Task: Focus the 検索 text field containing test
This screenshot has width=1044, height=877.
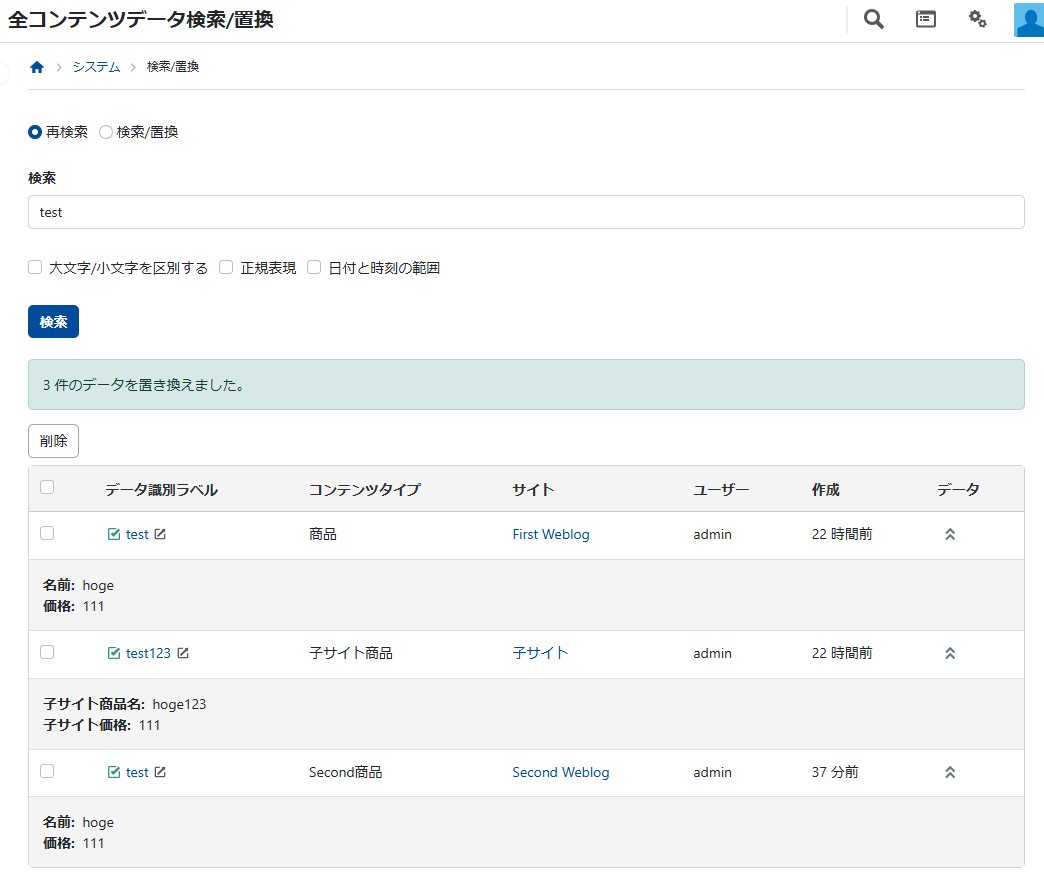Action: tap(526, 212)
